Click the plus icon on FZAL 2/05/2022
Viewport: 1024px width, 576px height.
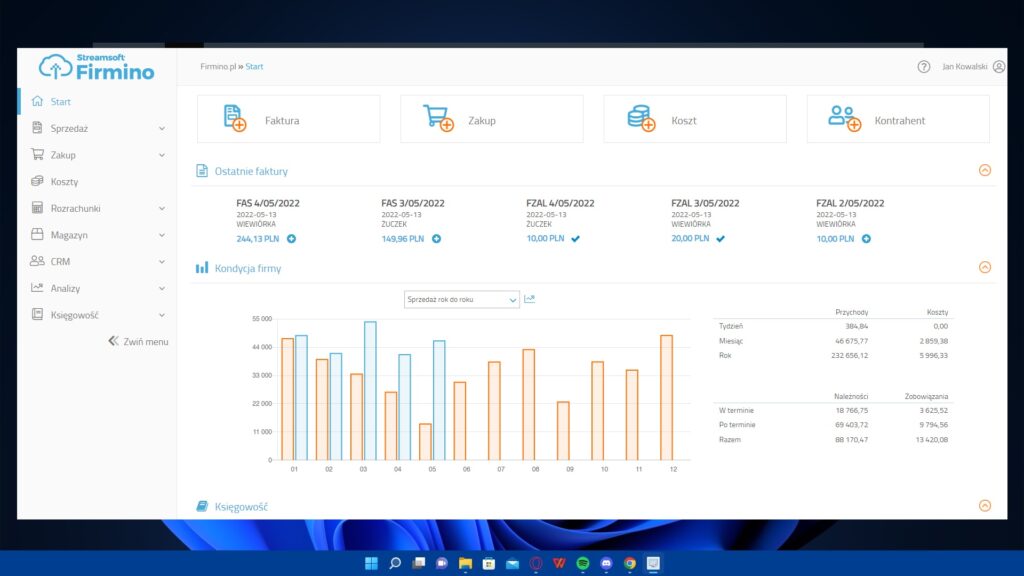pyautogui.click(x=866, y=239)
